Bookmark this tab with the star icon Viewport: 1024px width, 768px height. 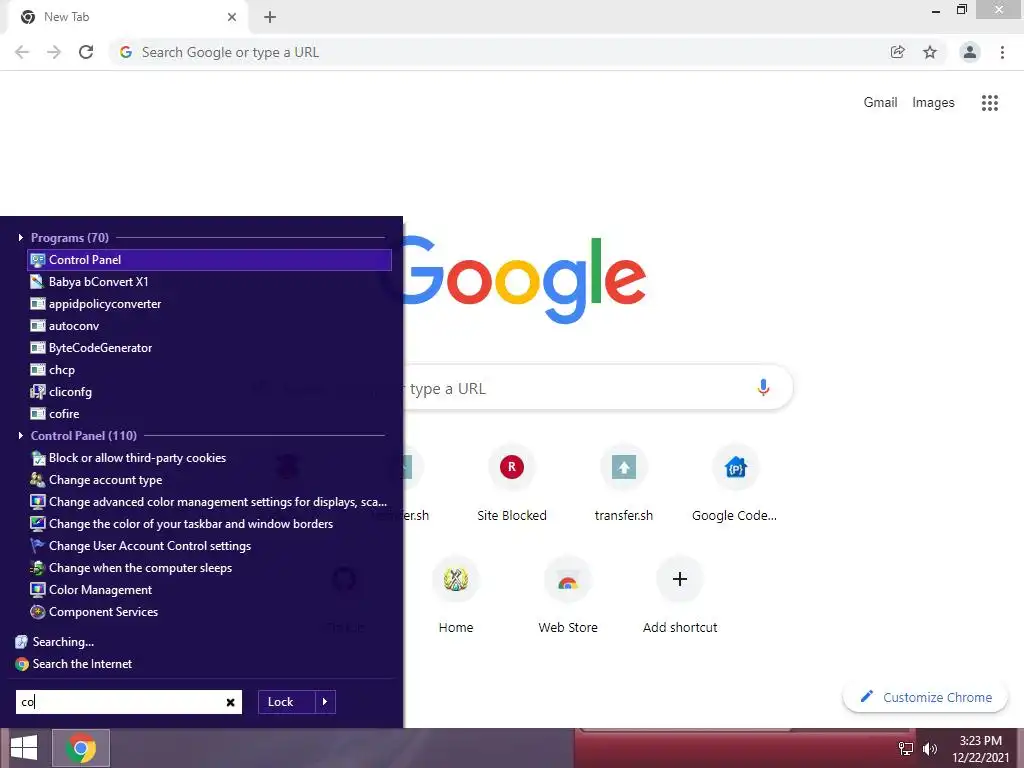coord(930,52)
